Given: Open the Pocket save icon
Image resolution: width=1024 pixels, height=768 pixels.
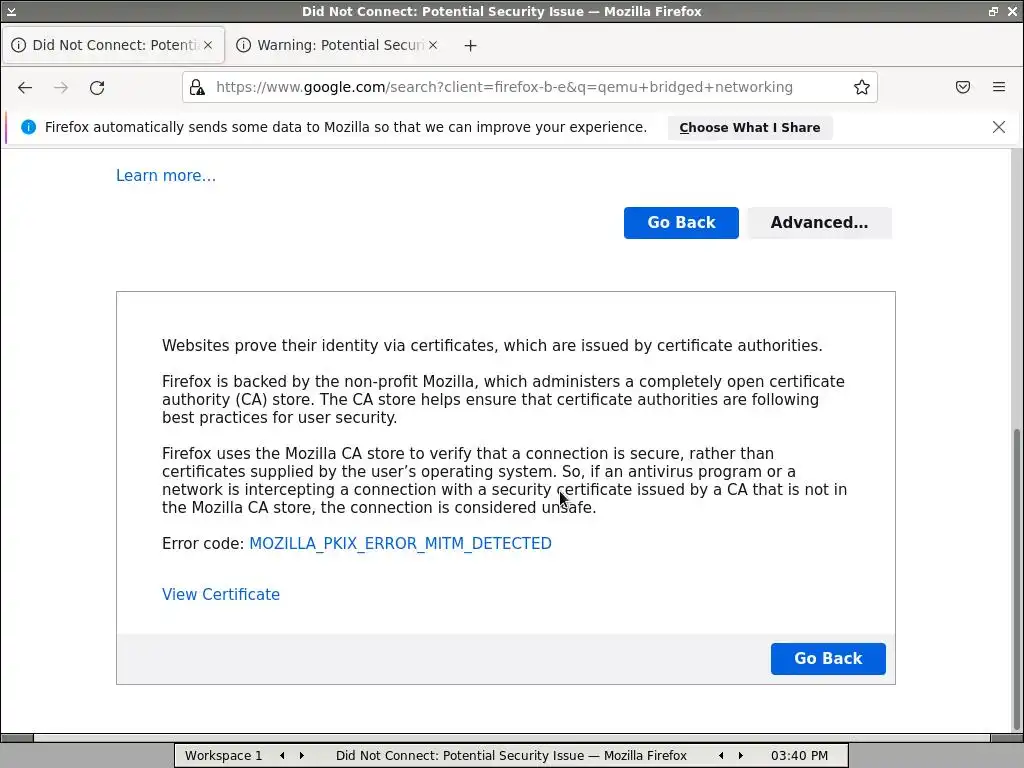Looking at the screenshot, I should pyautogui.click(x=963, y=87).
